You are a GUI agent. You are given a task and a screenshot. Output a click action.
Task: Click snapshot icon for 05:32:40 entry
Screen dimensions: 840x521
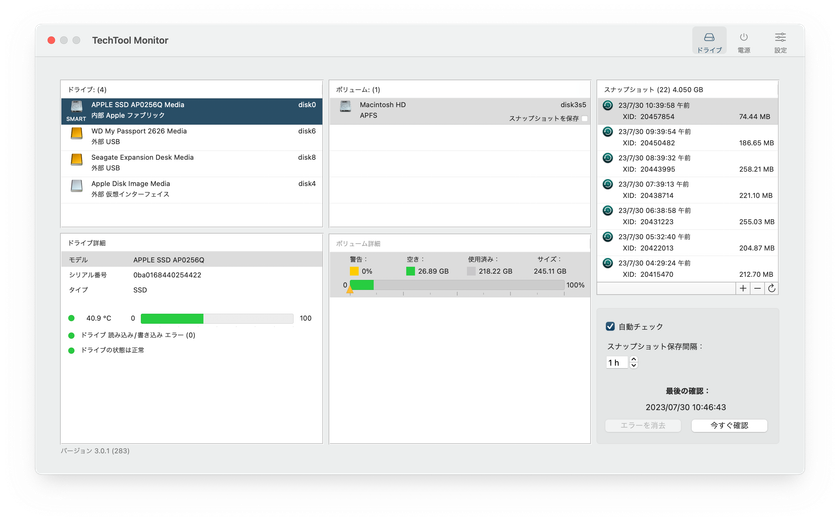tap(608, 236)
